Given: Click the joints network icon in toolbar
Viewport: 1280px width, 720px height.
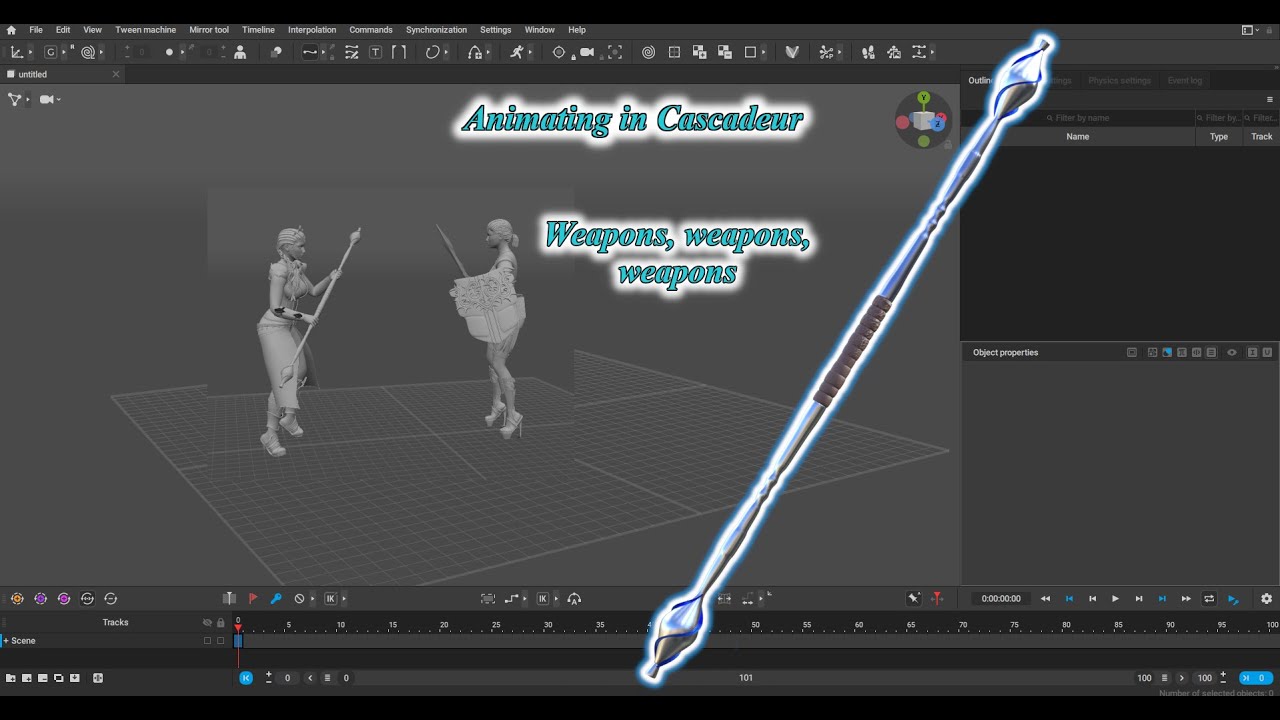Looking at the screenshot, I should [x=826, y=52].
